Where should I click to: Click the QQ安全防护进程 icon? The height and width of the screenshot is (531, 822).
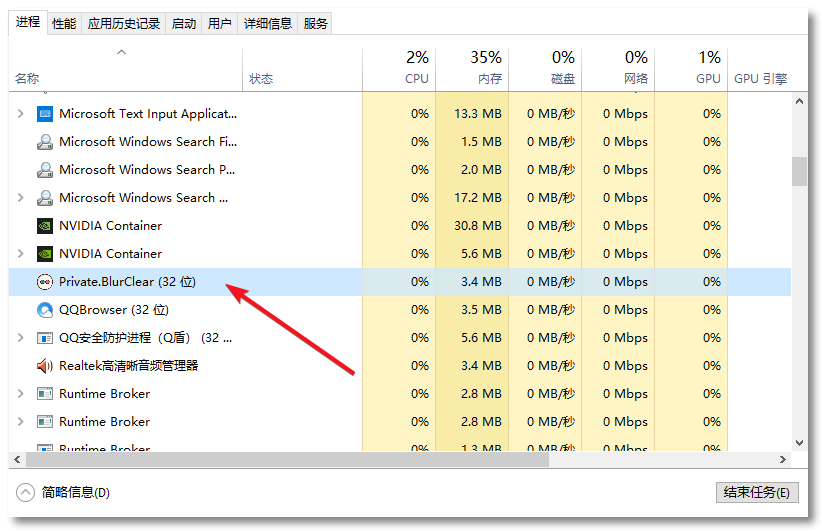pos(45,338)
